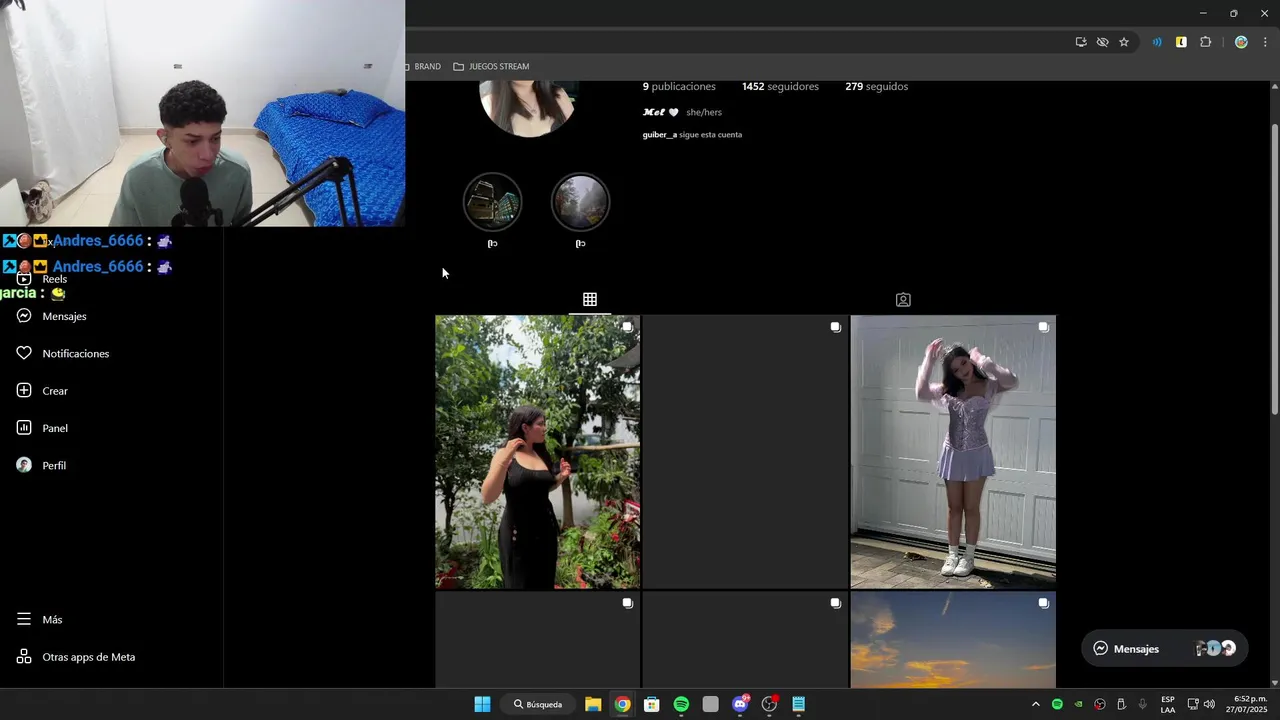Open first story highlight with building
Screen dimensions: 1280x720
pyautogui.click(x=492, y=203)
